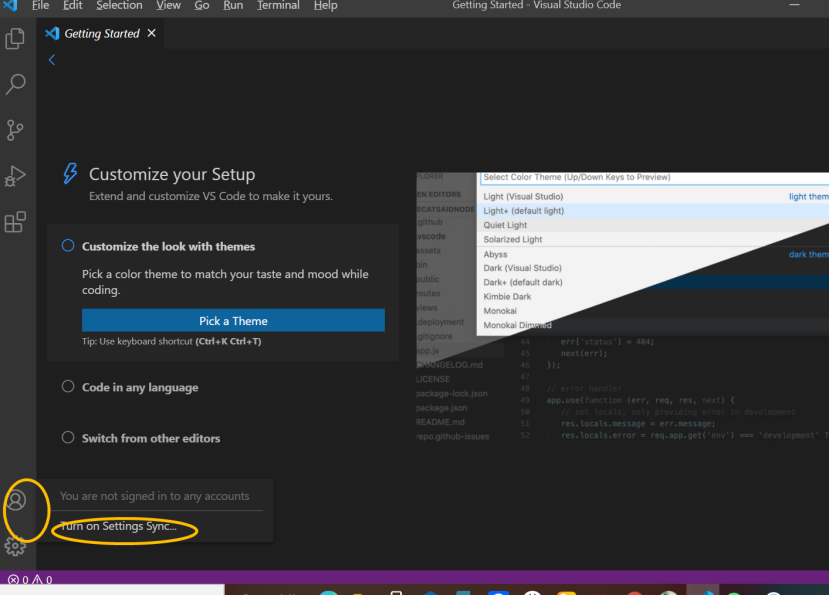Open the Run and Debug view
The height and width of the screenshot is (596, 830).
pyautogui.click(x=15, y=176)
